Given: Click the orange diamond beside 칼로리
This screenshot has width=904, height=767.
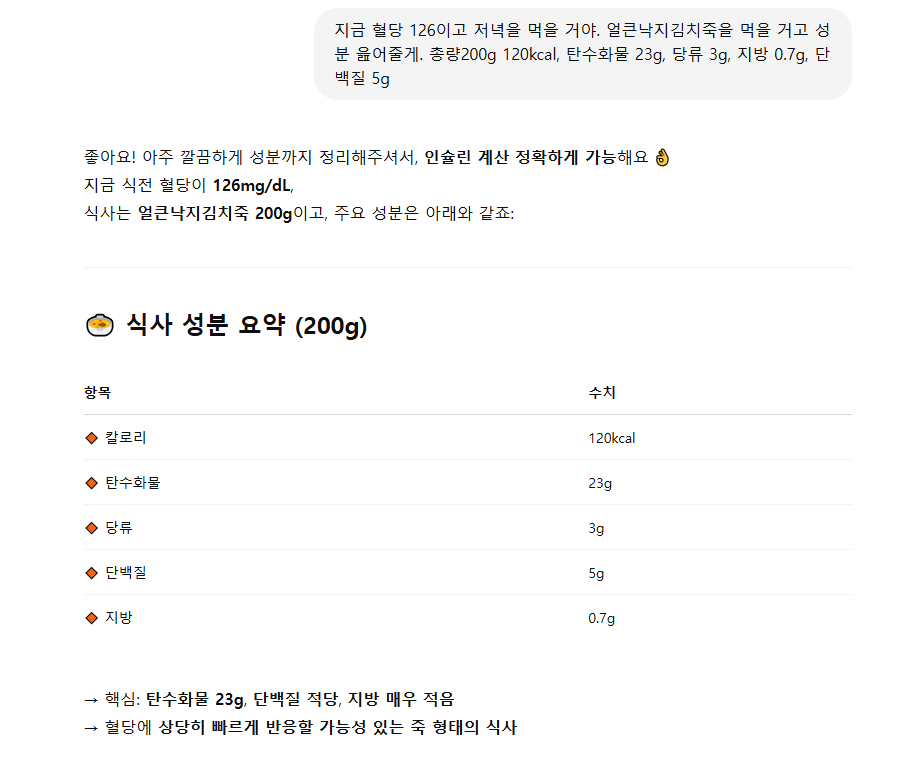Looking at the screenshot, I should 91,438.
